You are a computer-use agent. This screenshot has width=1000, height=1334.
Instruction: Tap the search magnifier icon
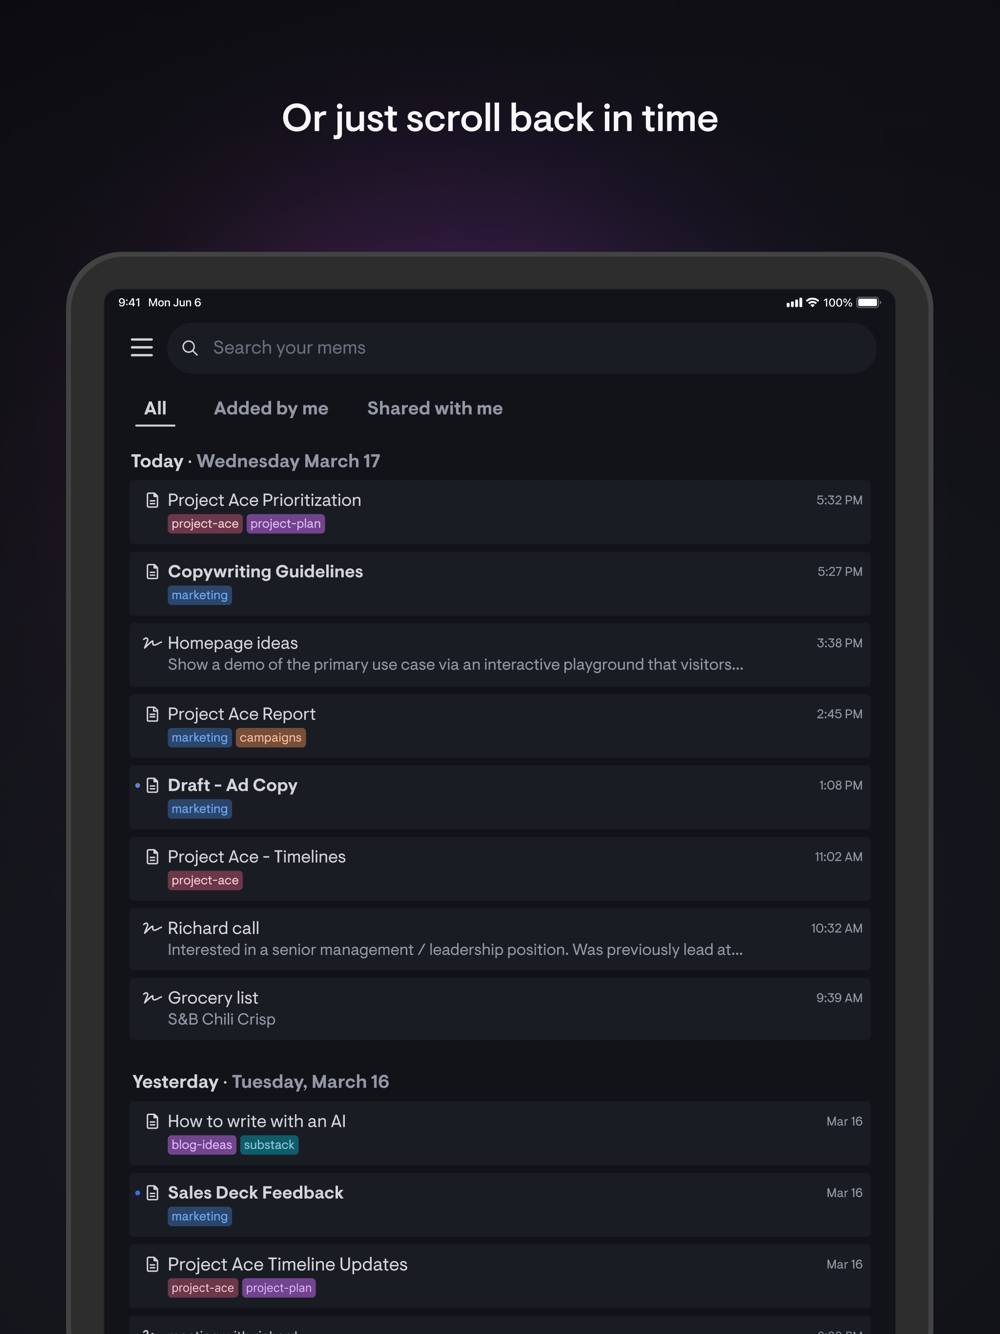click(x=190, y=348)
